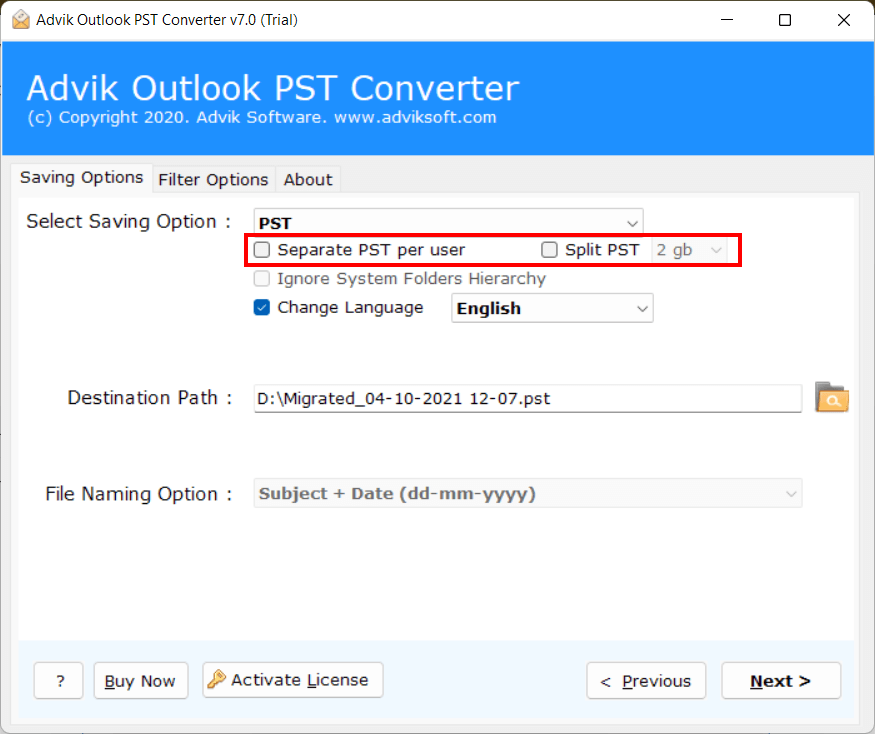Expand the English language dropdown
Viewport: 875px width, 734px height.
point(552,308)
